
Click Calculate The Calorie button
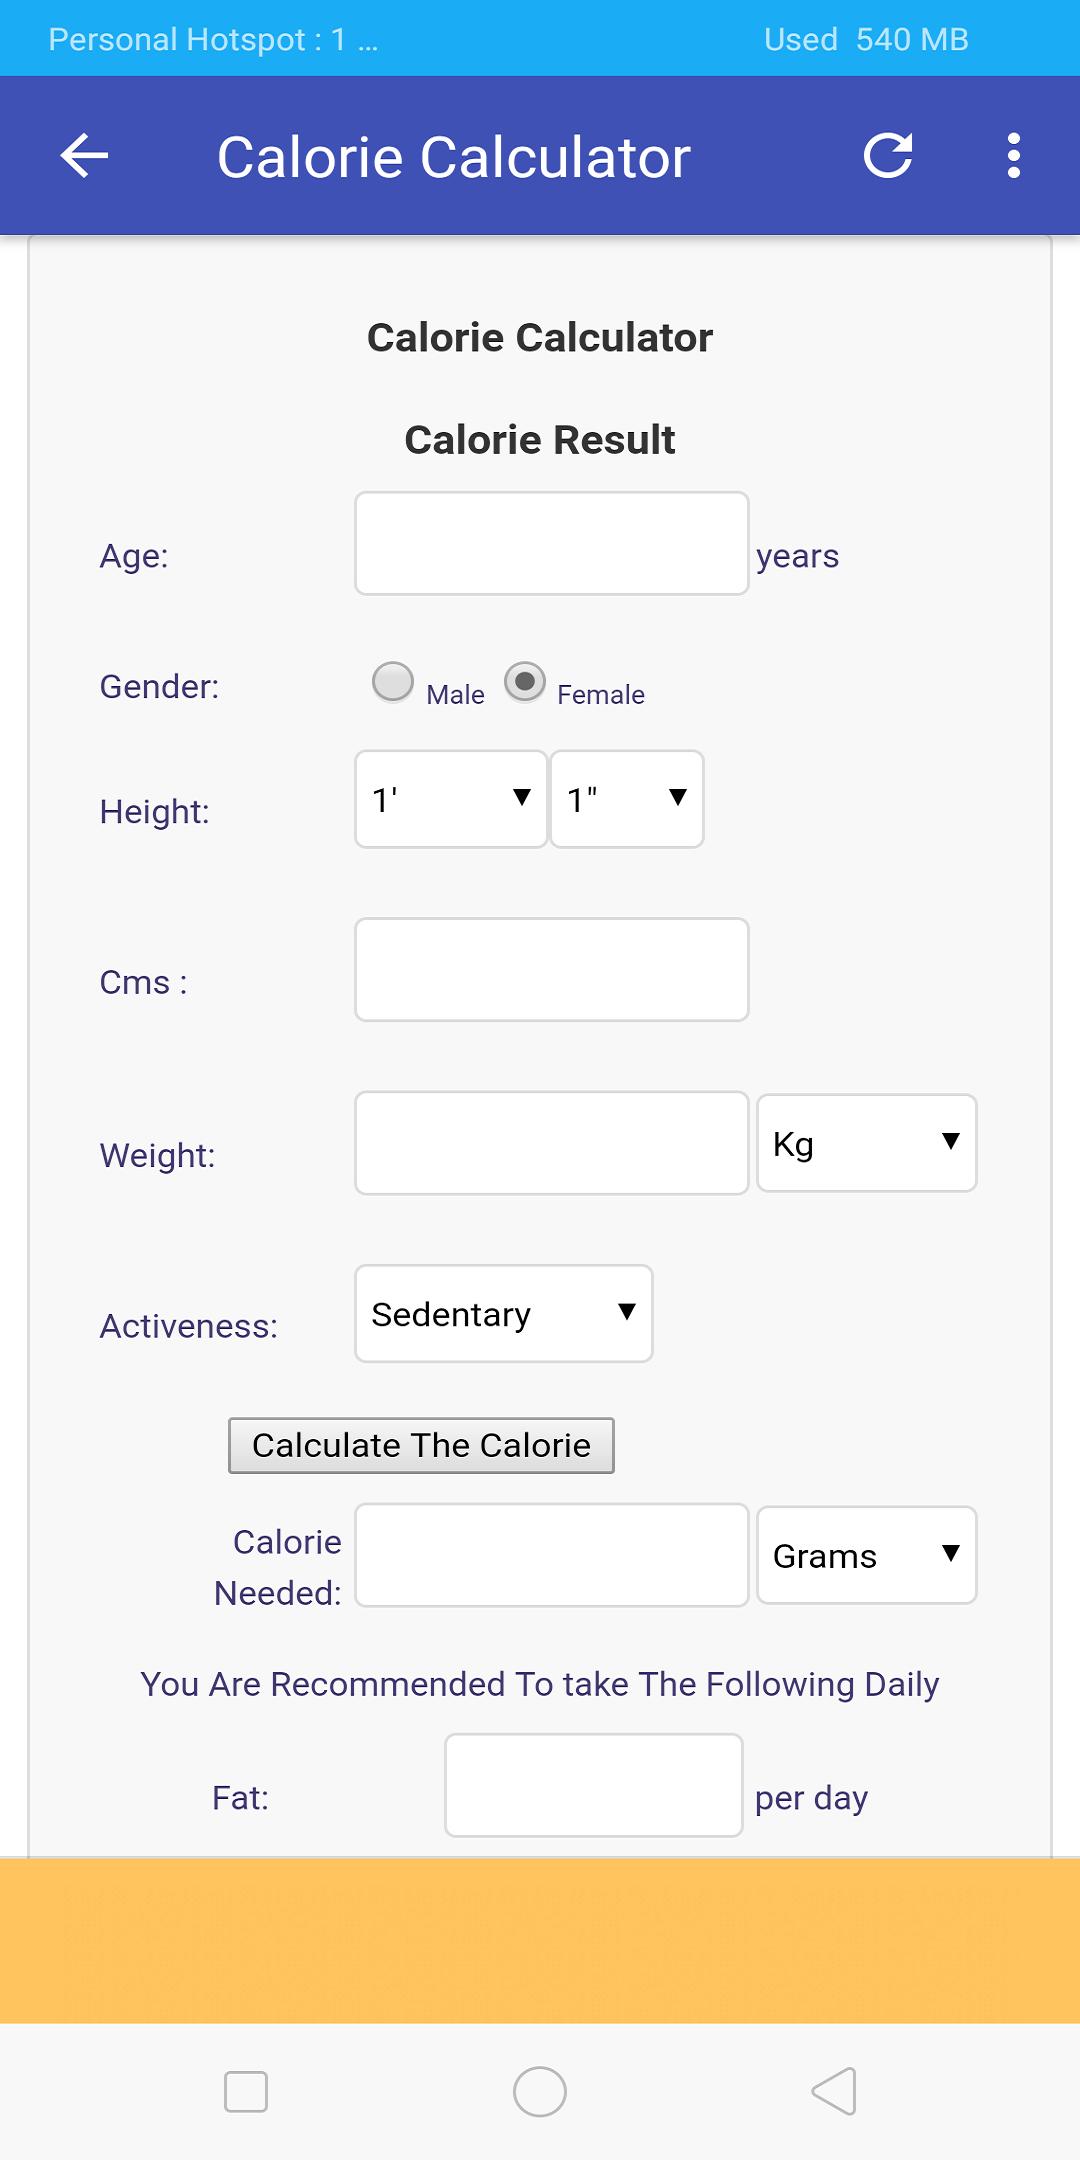coord(421,1445)
